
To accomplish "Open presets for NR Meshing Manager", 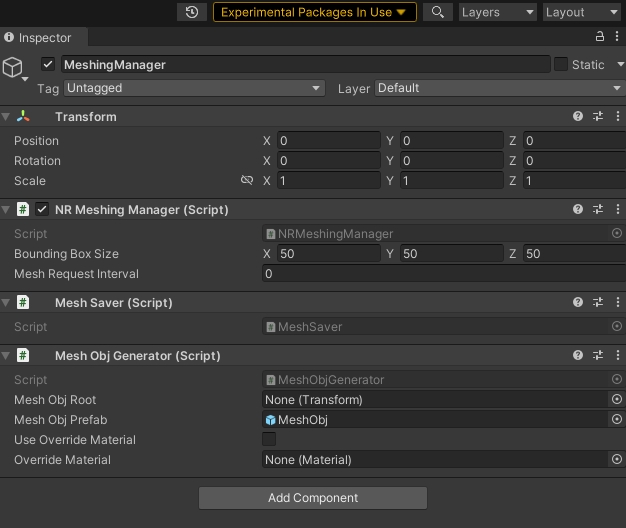I will (598, 210).
